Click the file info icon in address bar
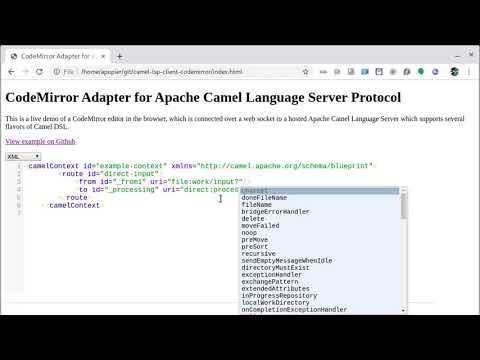The height and width of the screenshot is (360, 480). click(x=57, y=72)
